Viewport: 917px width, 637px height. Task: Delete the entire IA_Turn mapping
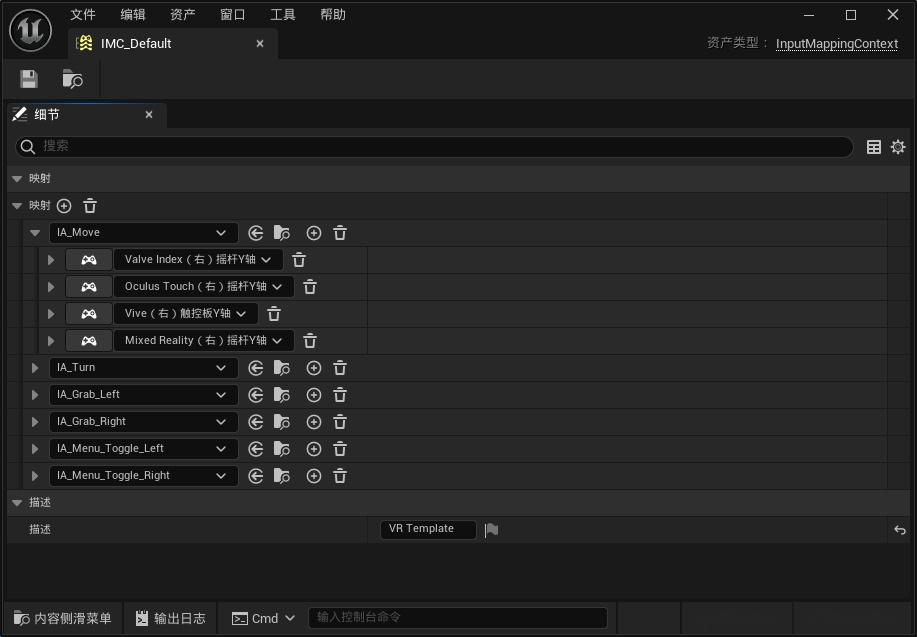point(340,367)
